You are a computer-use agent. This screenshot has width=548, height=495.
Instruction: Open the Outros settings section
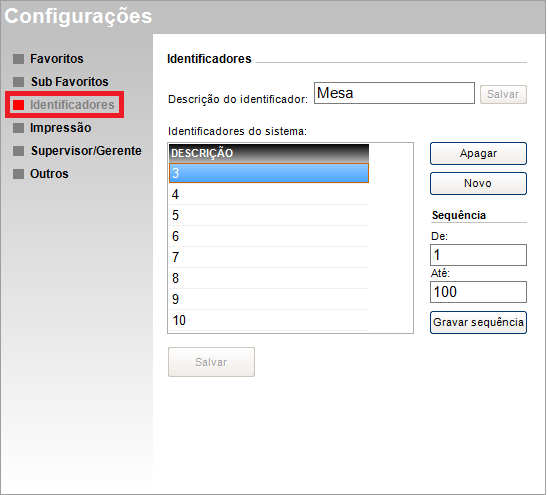49,174
